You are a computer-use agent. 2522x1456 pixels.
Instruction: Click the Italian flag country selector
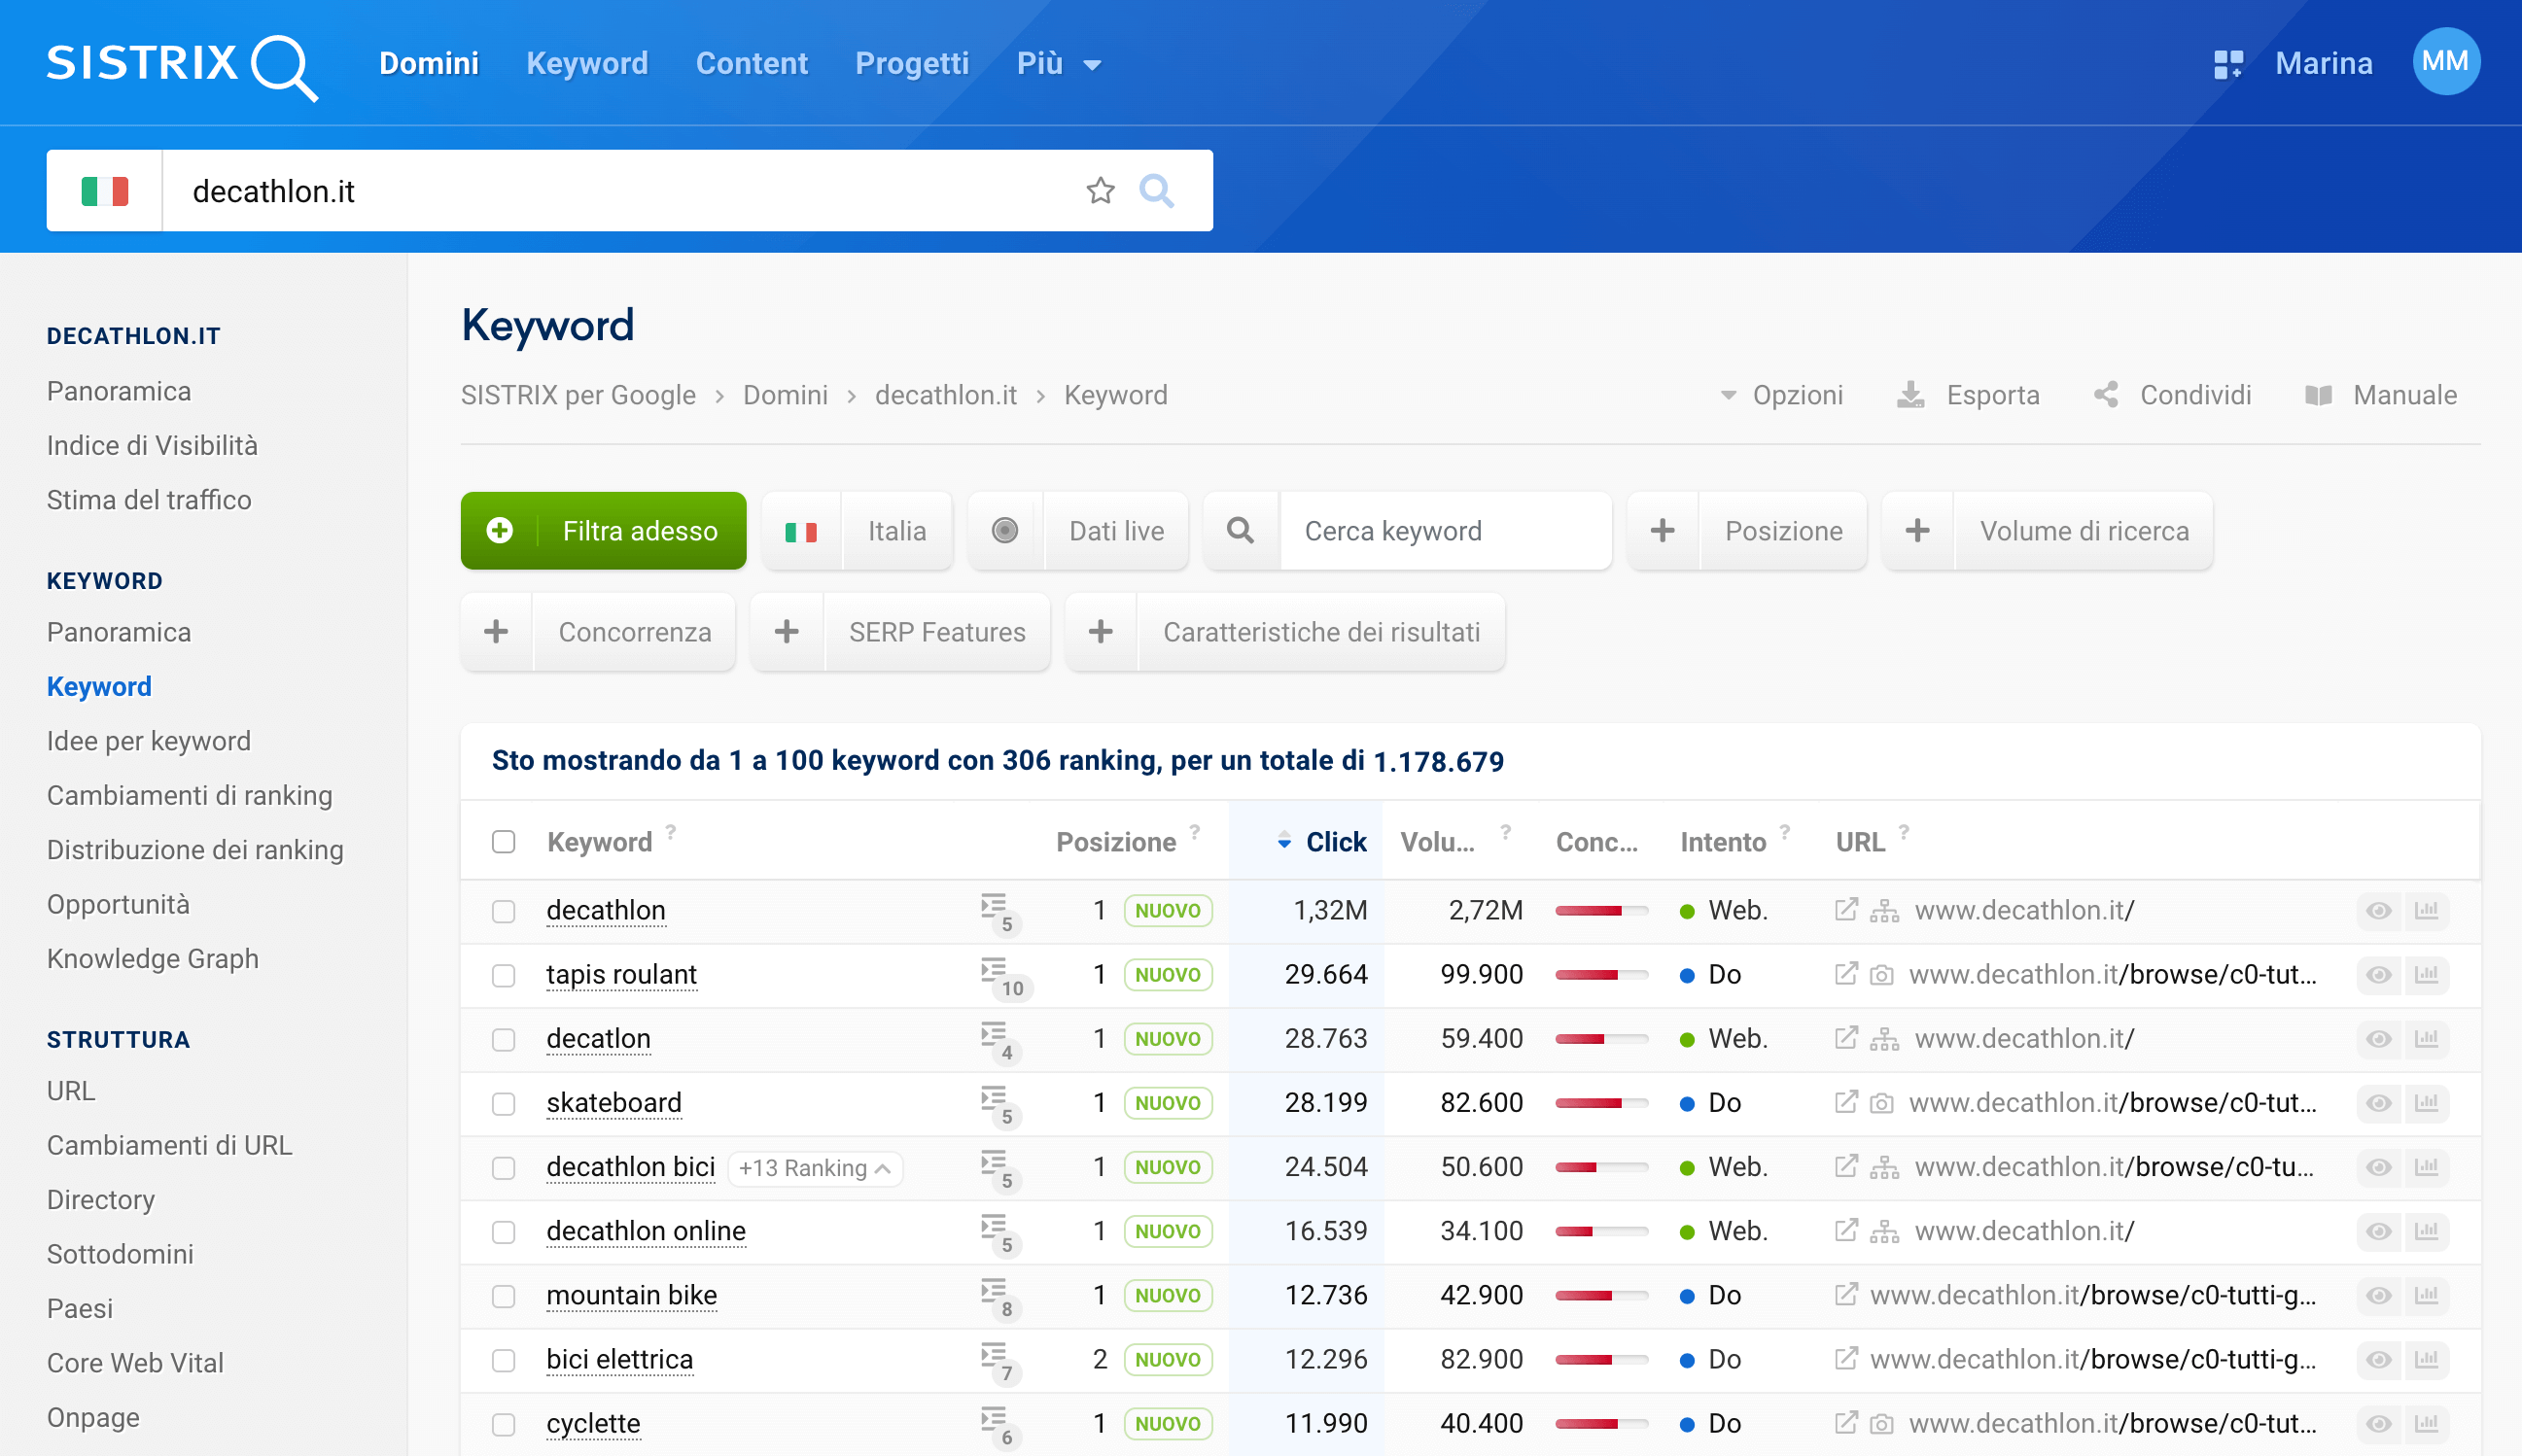pos(105,190)
